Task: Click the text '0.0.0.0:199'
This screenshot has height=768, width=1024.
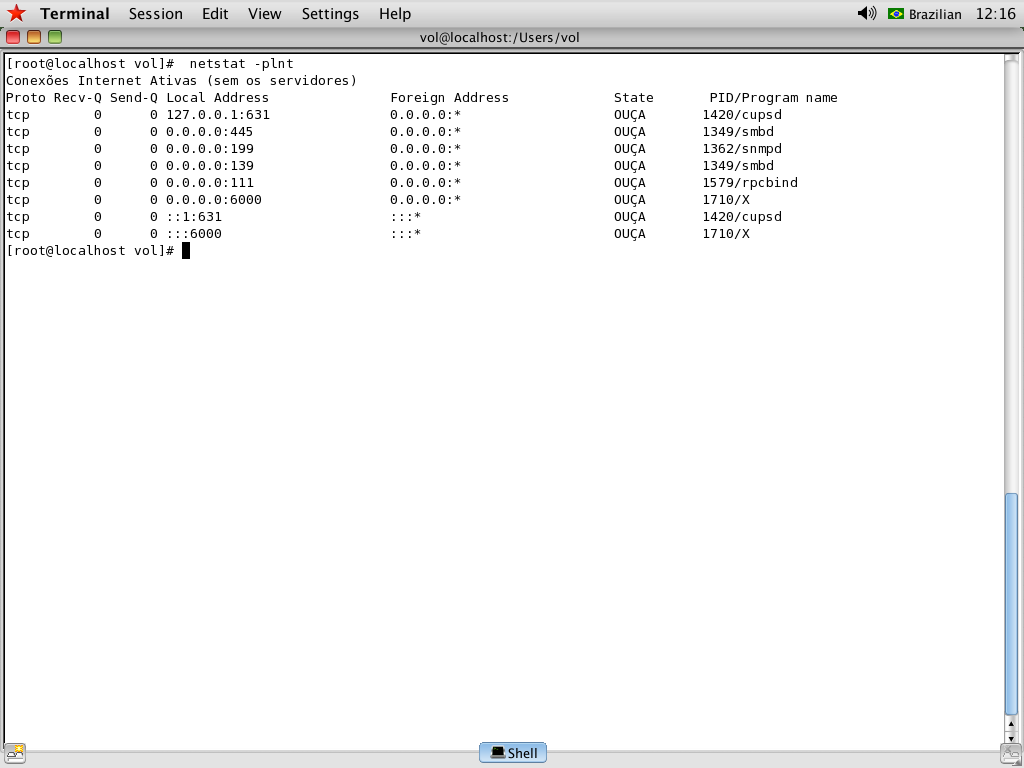Action: coord(209,149)
